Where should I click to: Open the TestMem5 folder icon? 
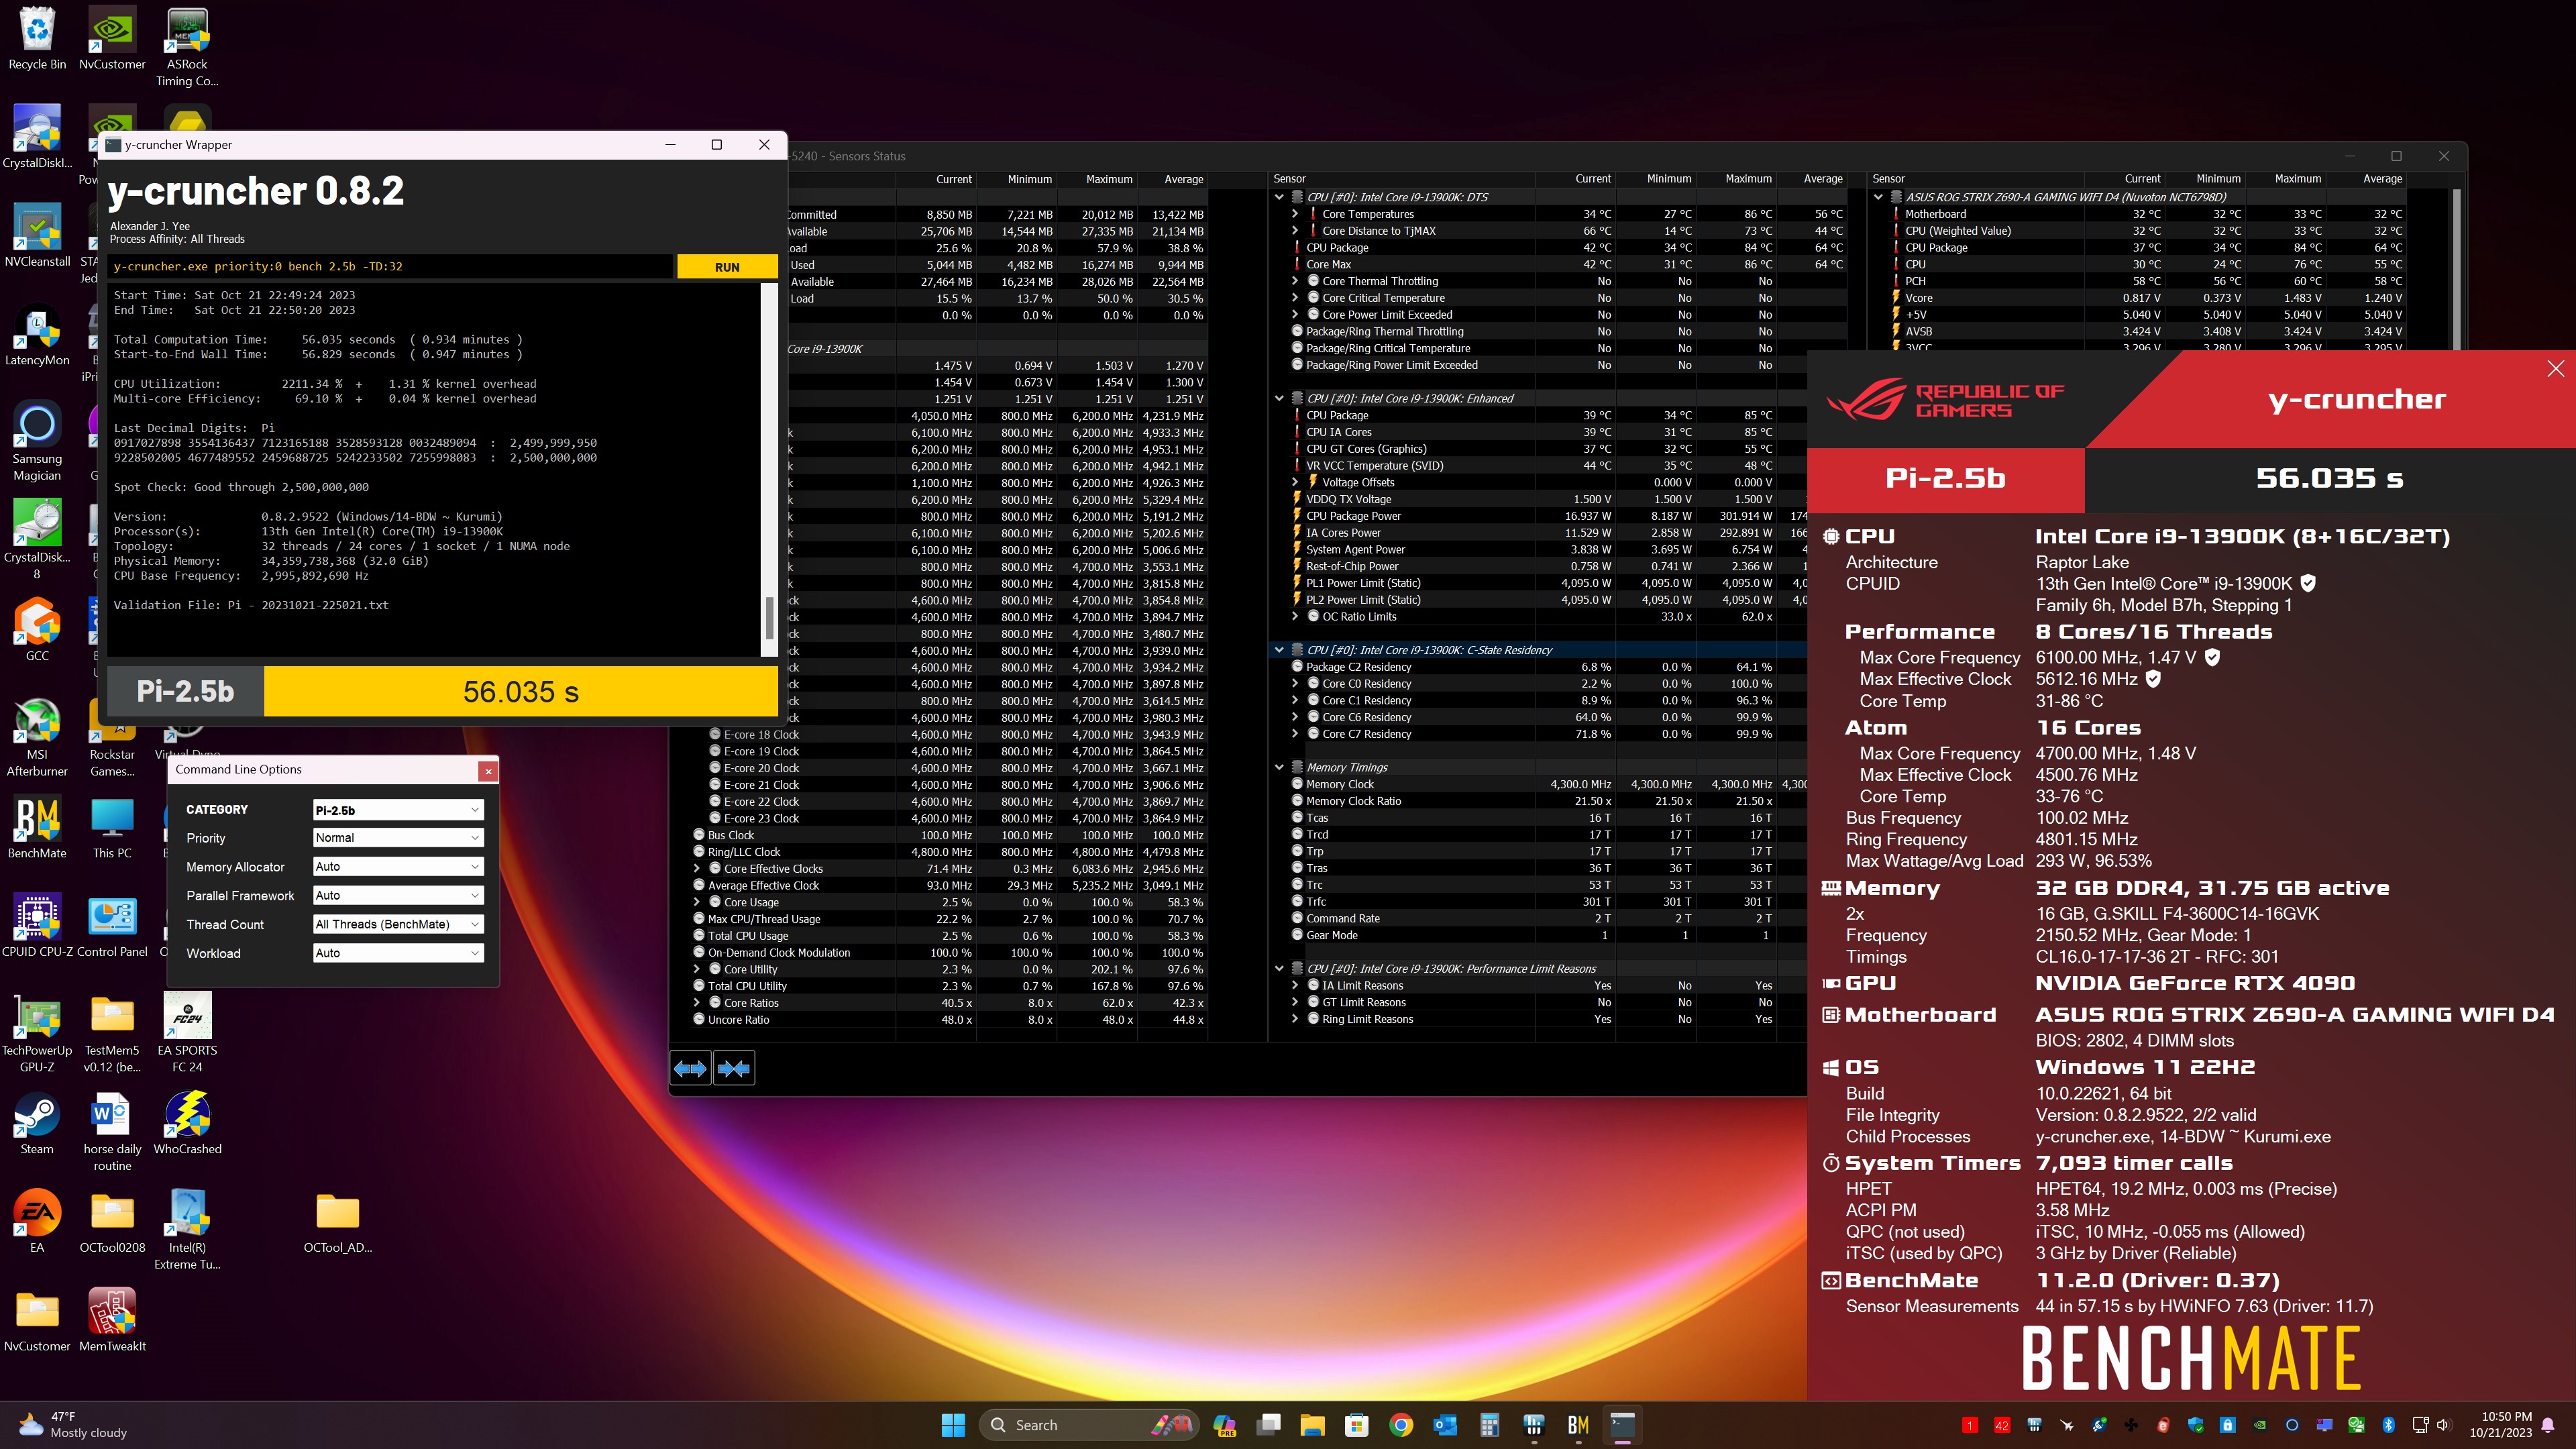[112, 1033]
